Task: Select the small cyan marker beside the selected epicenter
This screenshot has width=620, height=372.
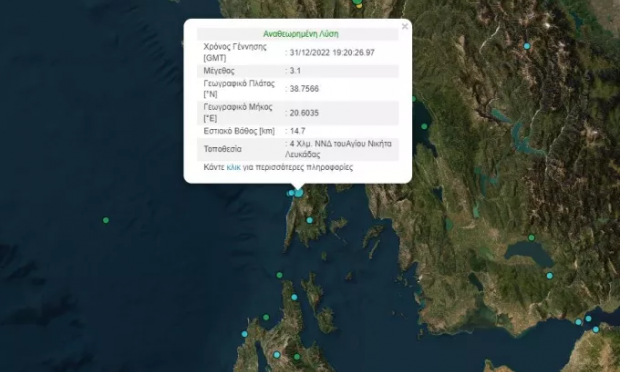Action: click(x=291, y=193)
